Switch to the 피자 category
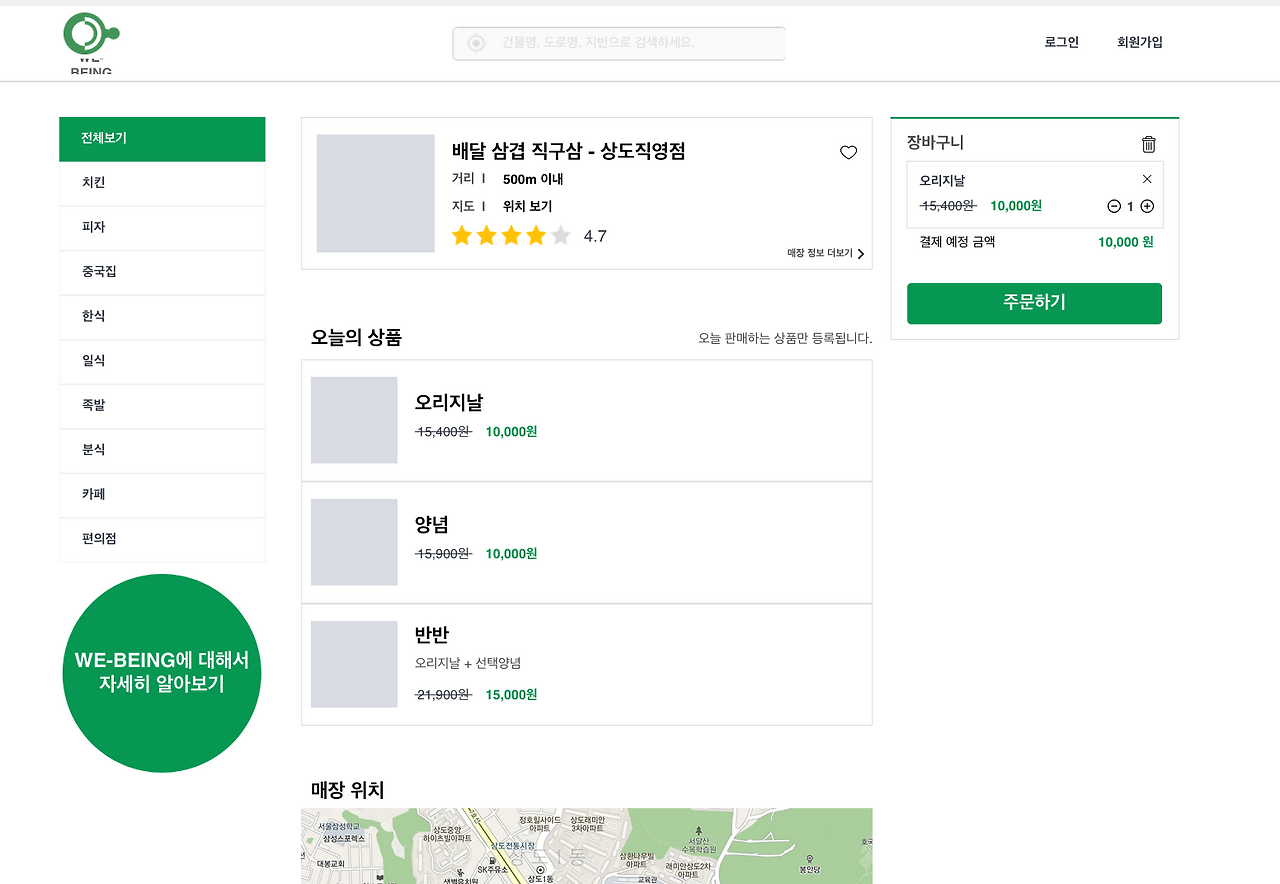Viewport: 1280px width, 884px height. (162, 227)
